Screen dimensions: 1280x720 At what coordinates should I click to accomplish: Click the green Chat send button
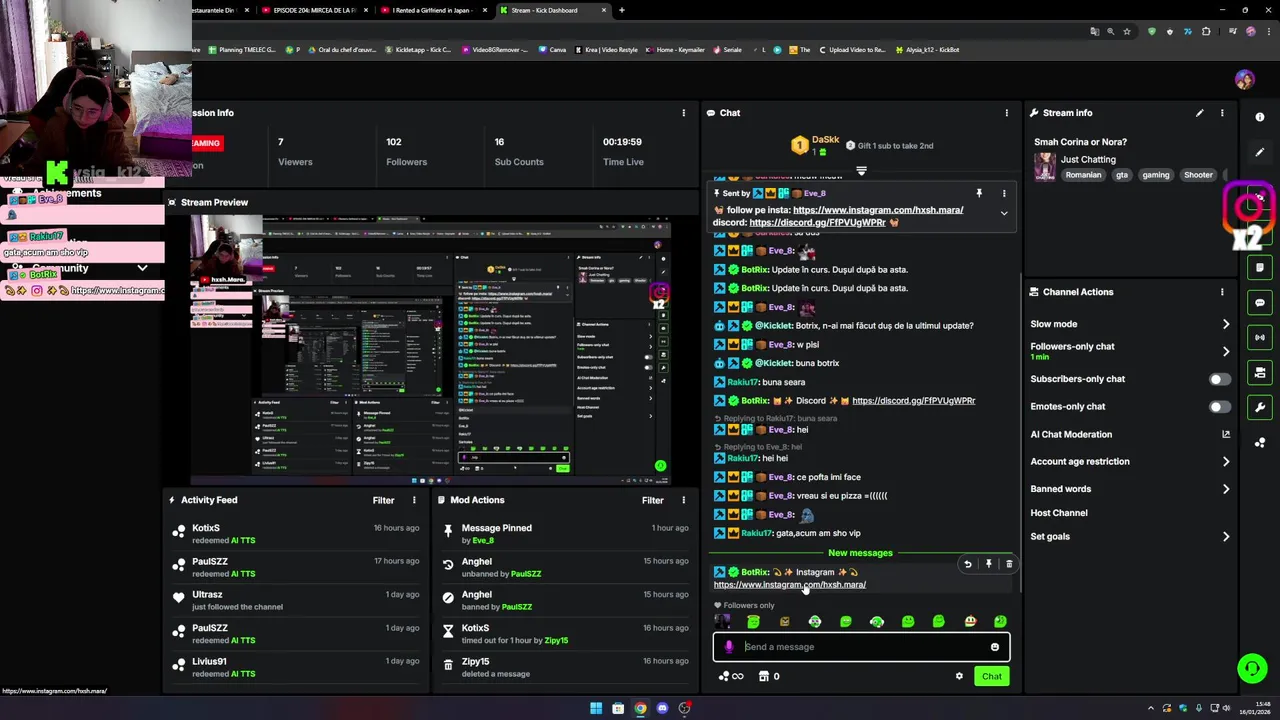click(991, 676)
